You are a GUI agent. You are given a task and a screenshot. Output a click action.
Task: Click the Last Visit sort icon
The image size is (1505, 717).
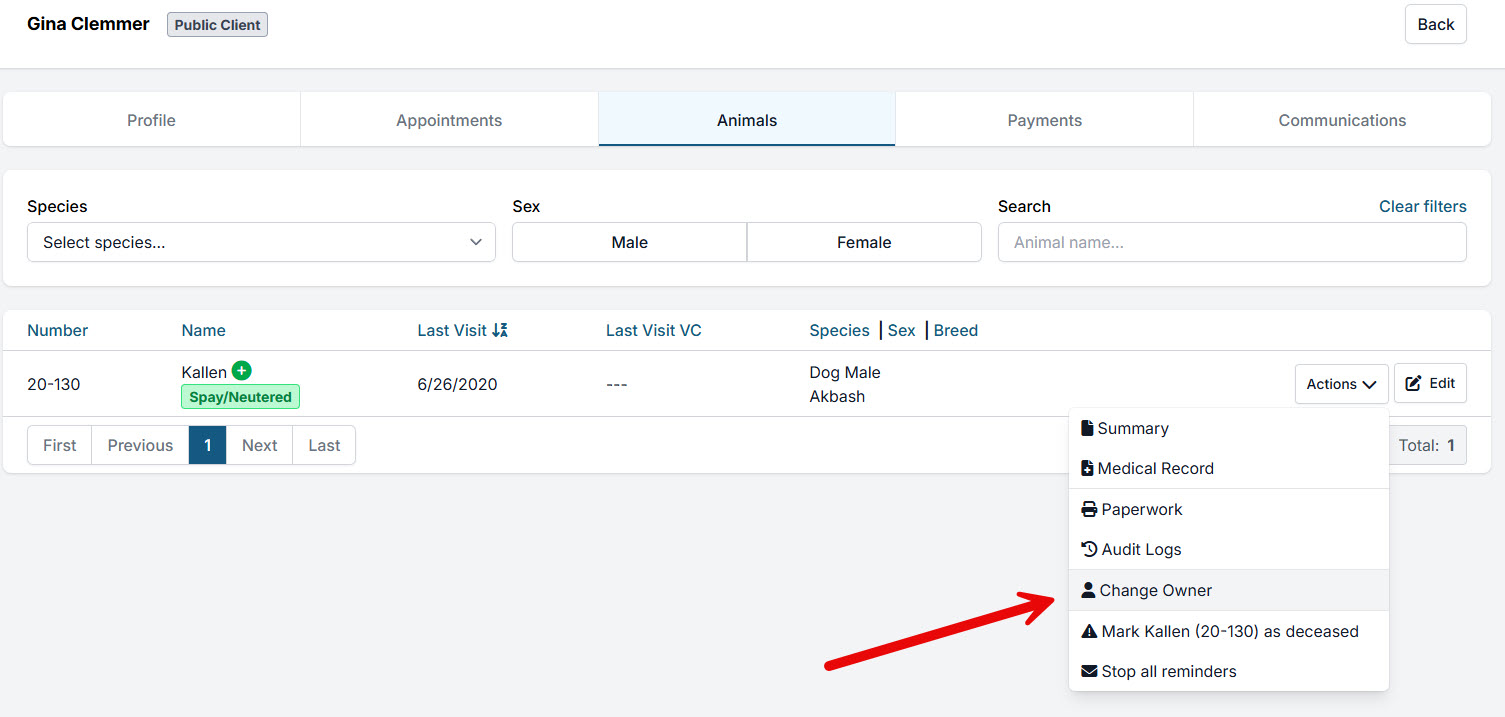pos(500,330)
